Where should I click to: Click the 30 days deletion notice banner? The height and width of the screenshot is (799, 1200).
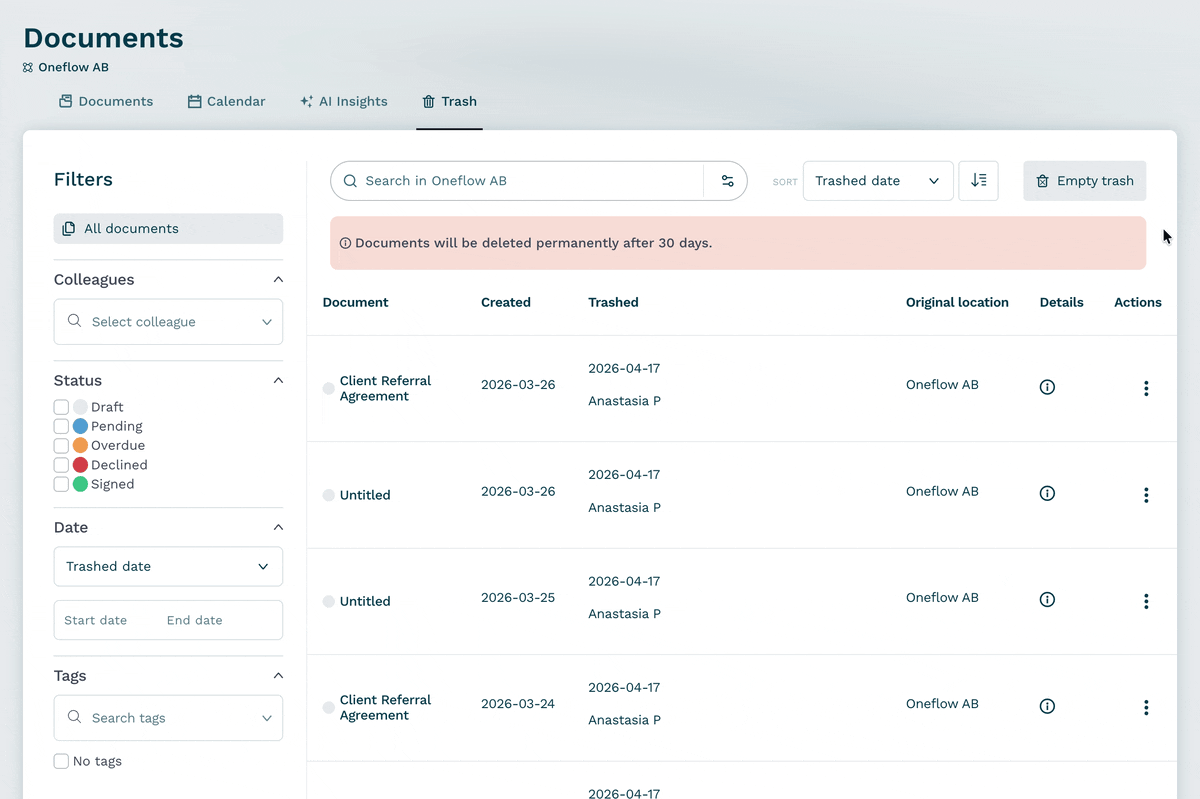738,243
